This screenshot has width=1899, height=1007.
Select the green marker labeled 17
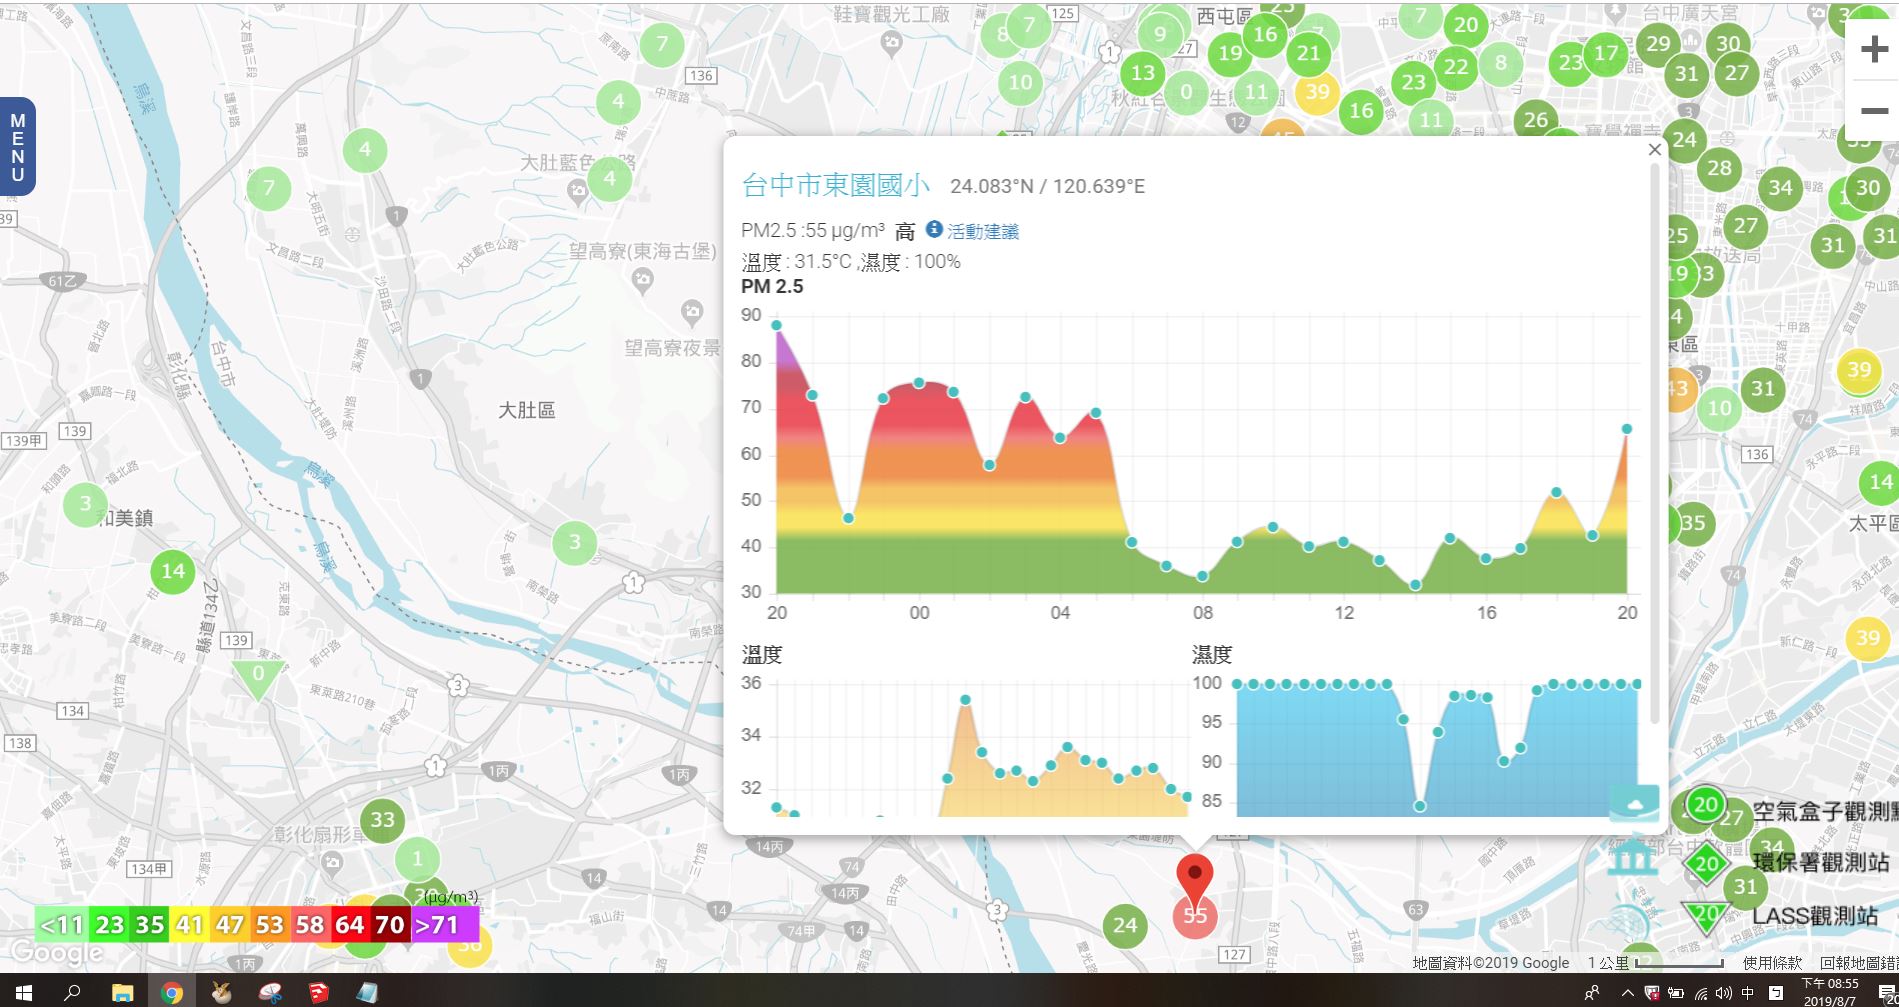(x=1606, y=53)
